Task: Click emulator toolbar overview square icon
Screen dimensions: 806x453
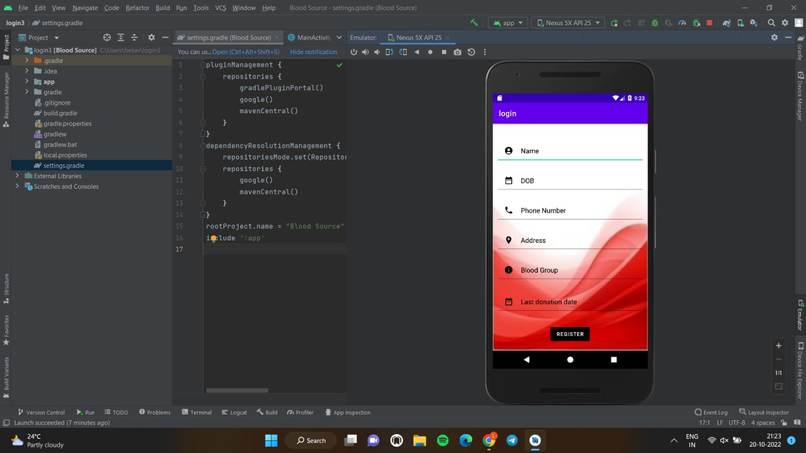Action: point(444,52)
